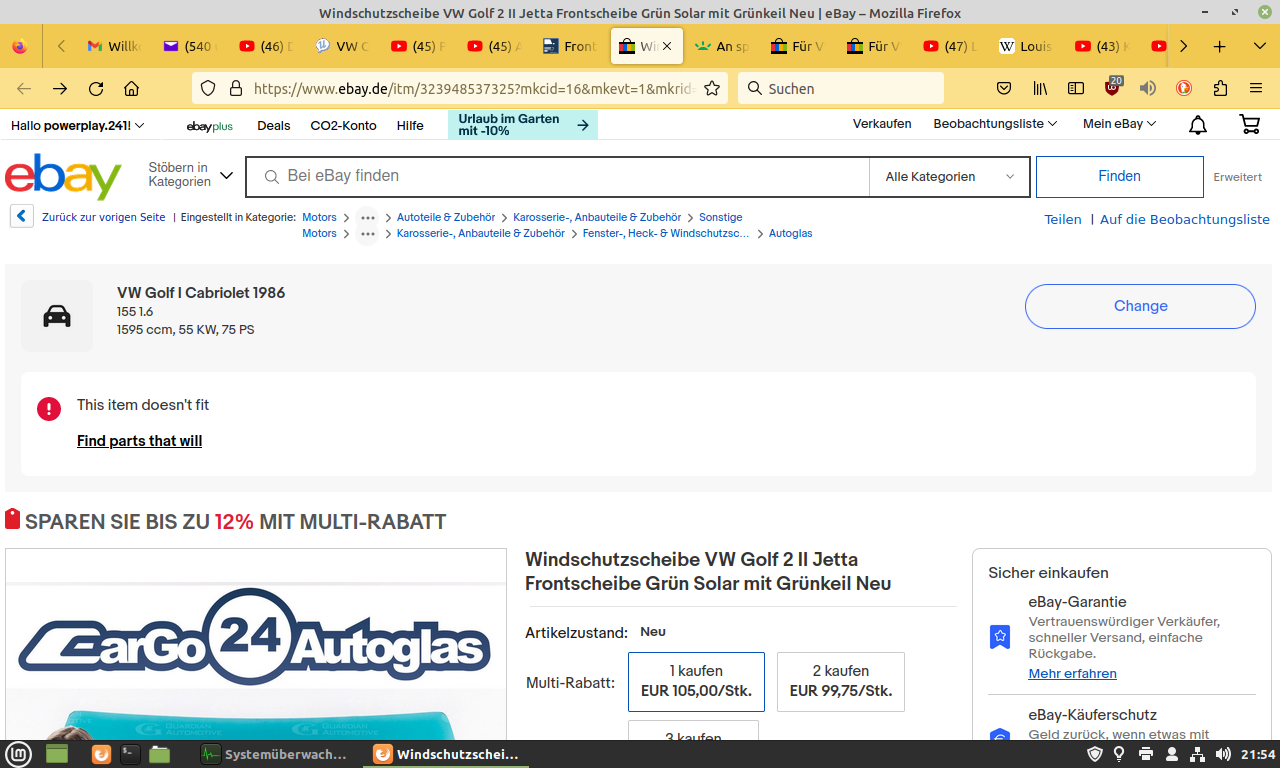Click the 'Change' vehicle button

coord(1139,306)
